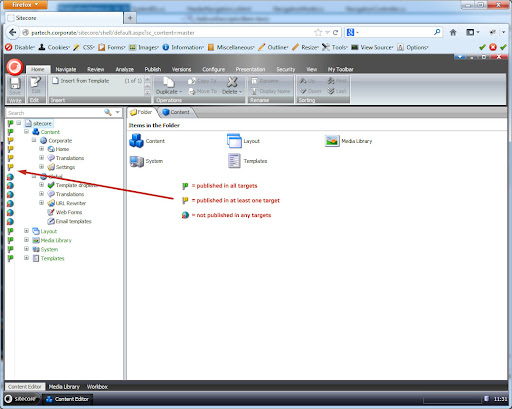Expand the Layout tree node
The image size is (512, 409).
pyautogui.click(x=26, y=231)
